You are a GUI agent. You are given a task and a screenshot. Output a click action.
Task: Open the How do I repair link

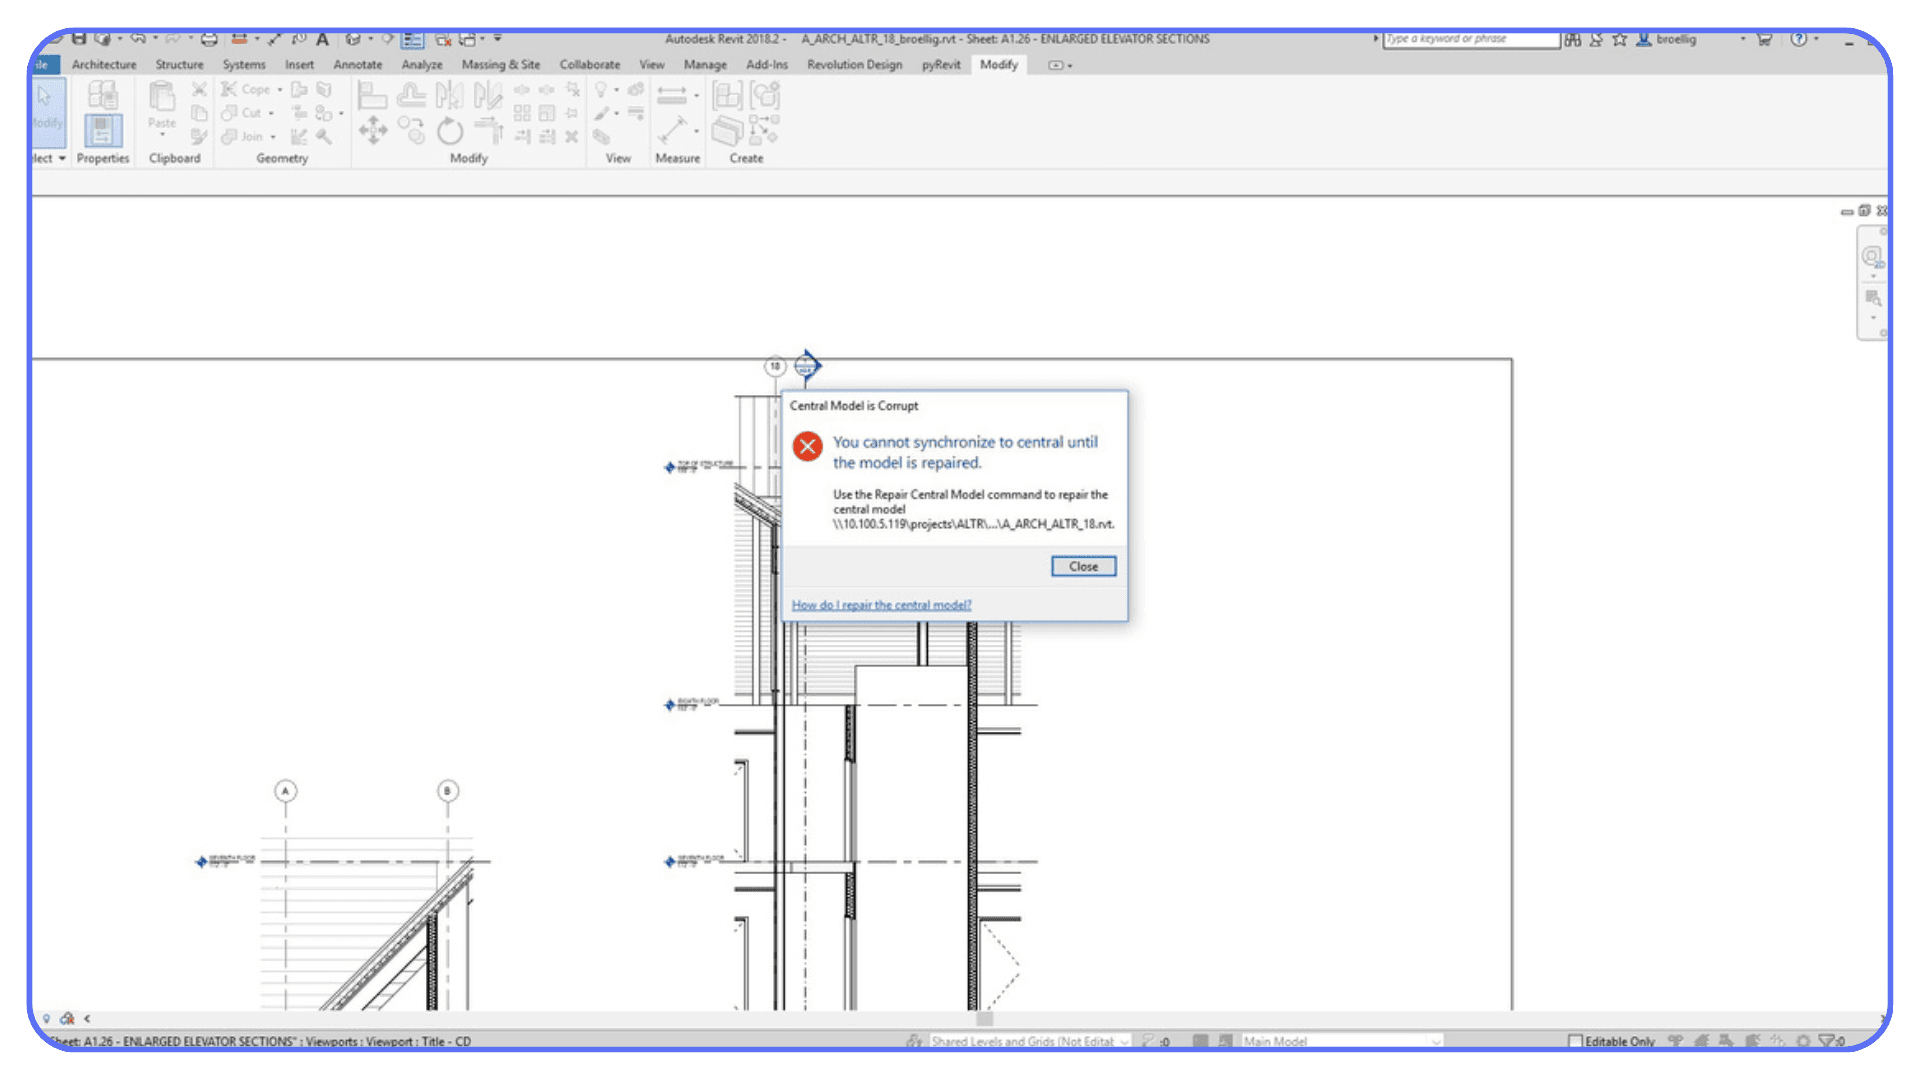[880, 604]
